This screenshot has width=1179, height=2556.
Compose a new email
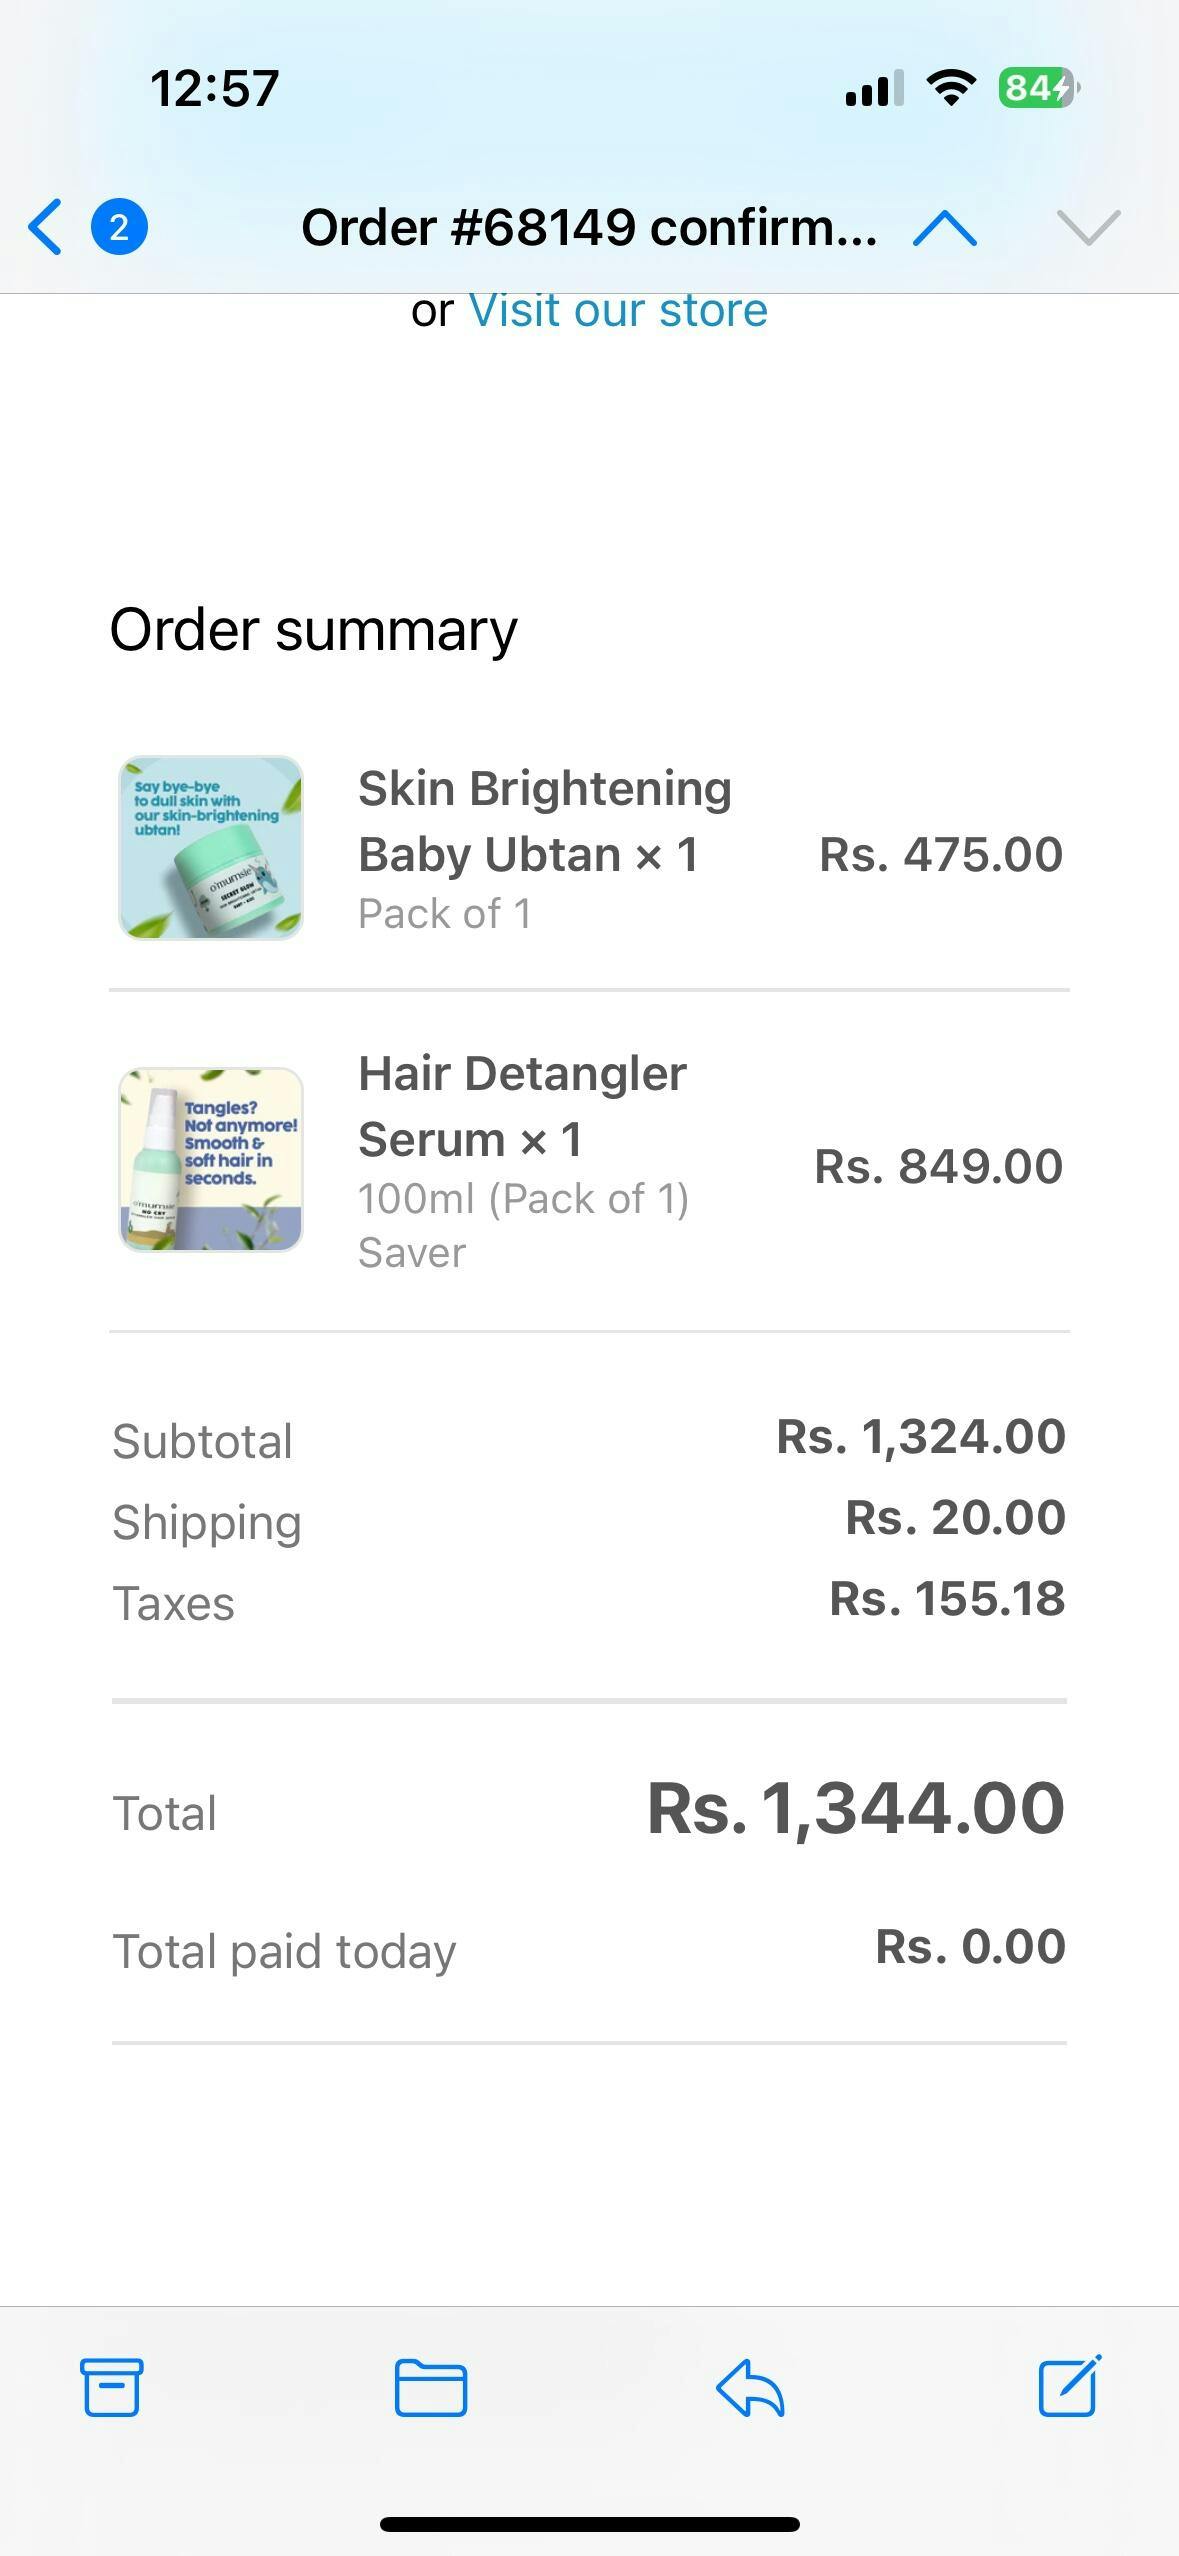pyautogui.click(x=1069, y=2386)
